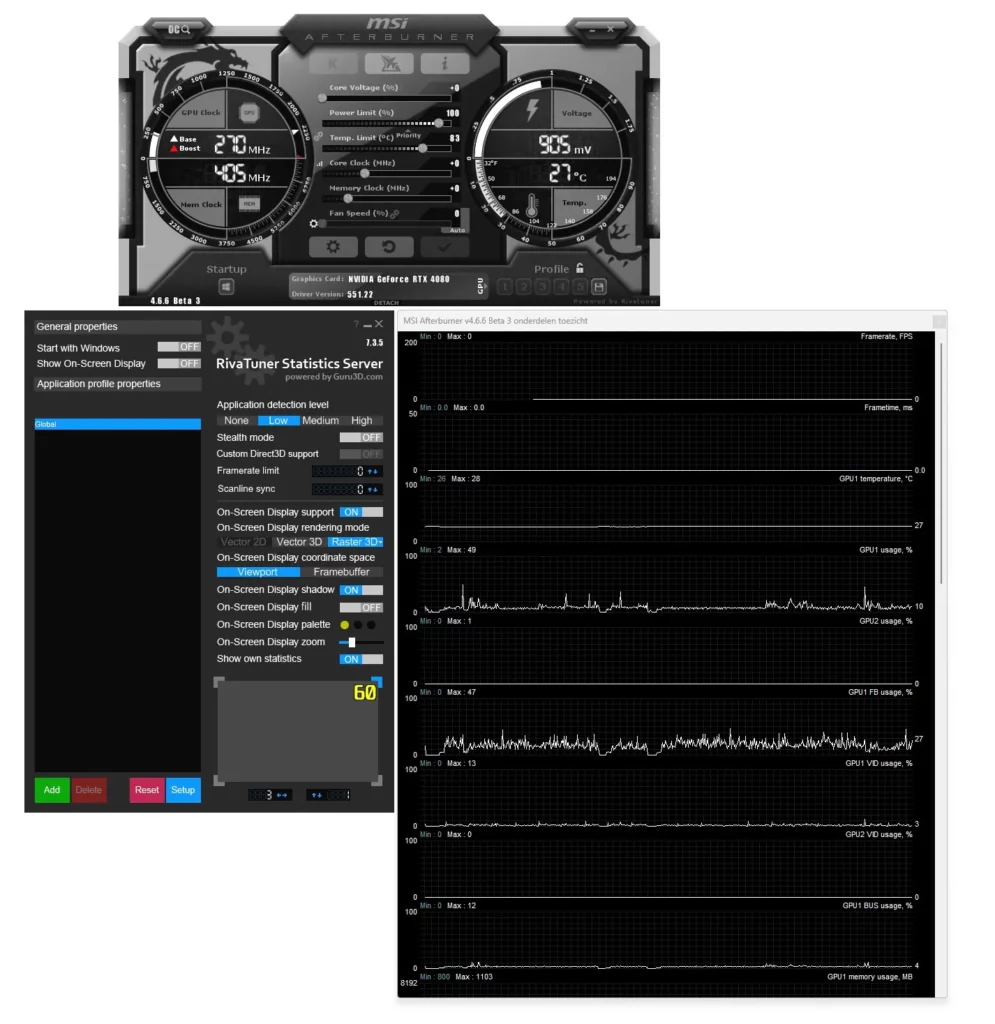Turn off On-Screen Display shadow
This screenshot has width=995, height=1024.
(x=361, y=590)
